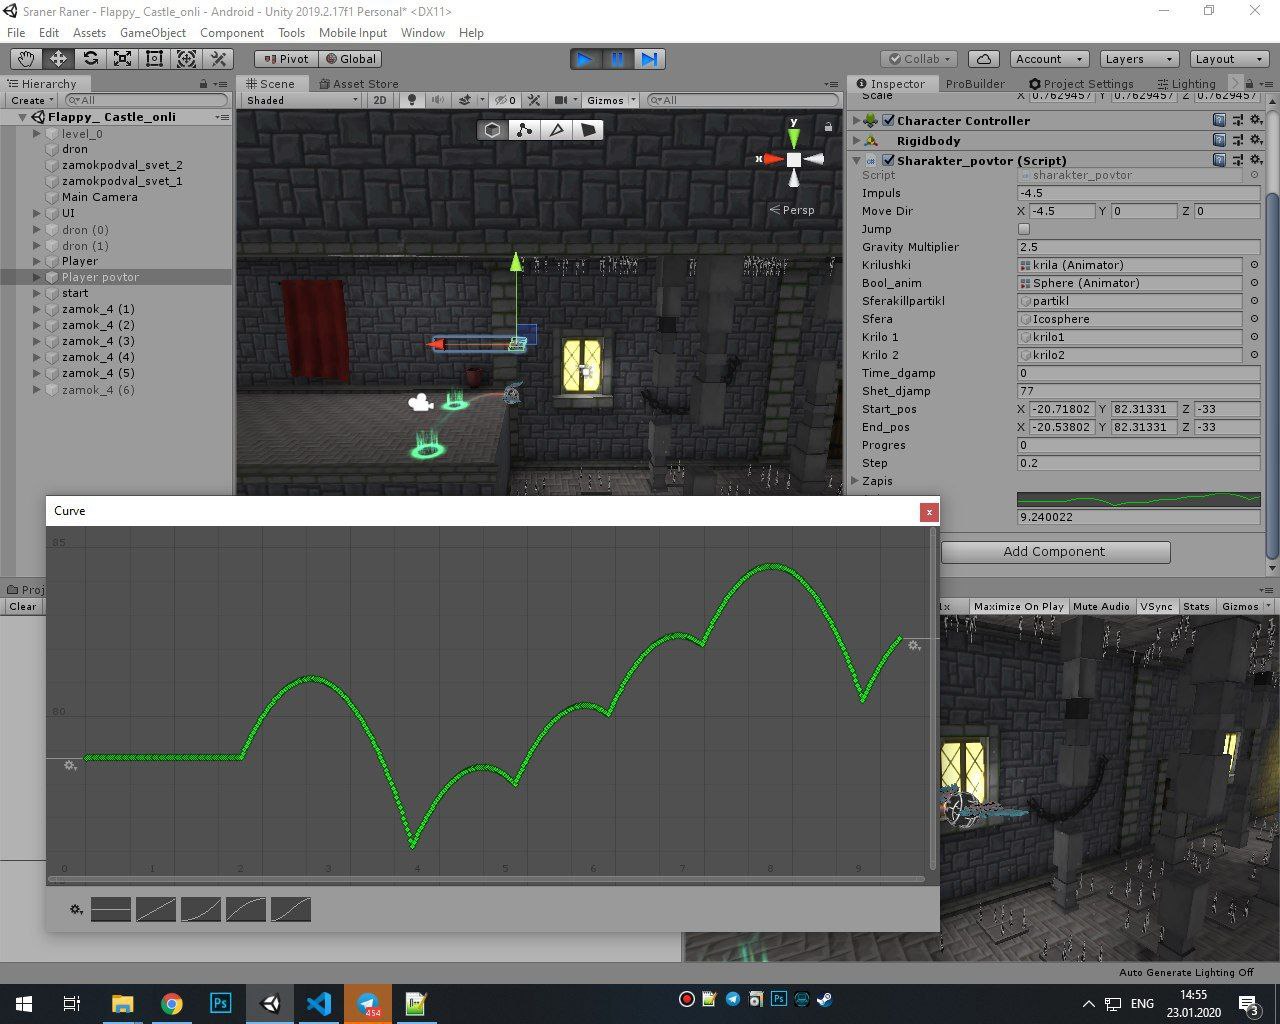Open Character Controller help icon
The height and width of the screenshot is (1024, 1280).
click(x=1219, y=120)
